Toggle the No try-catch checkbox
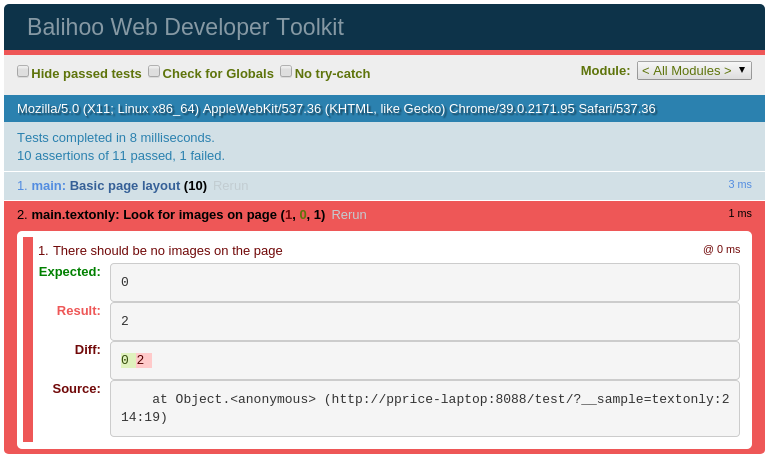The width and height of the screenshot is (770, 459). point(286,72)
